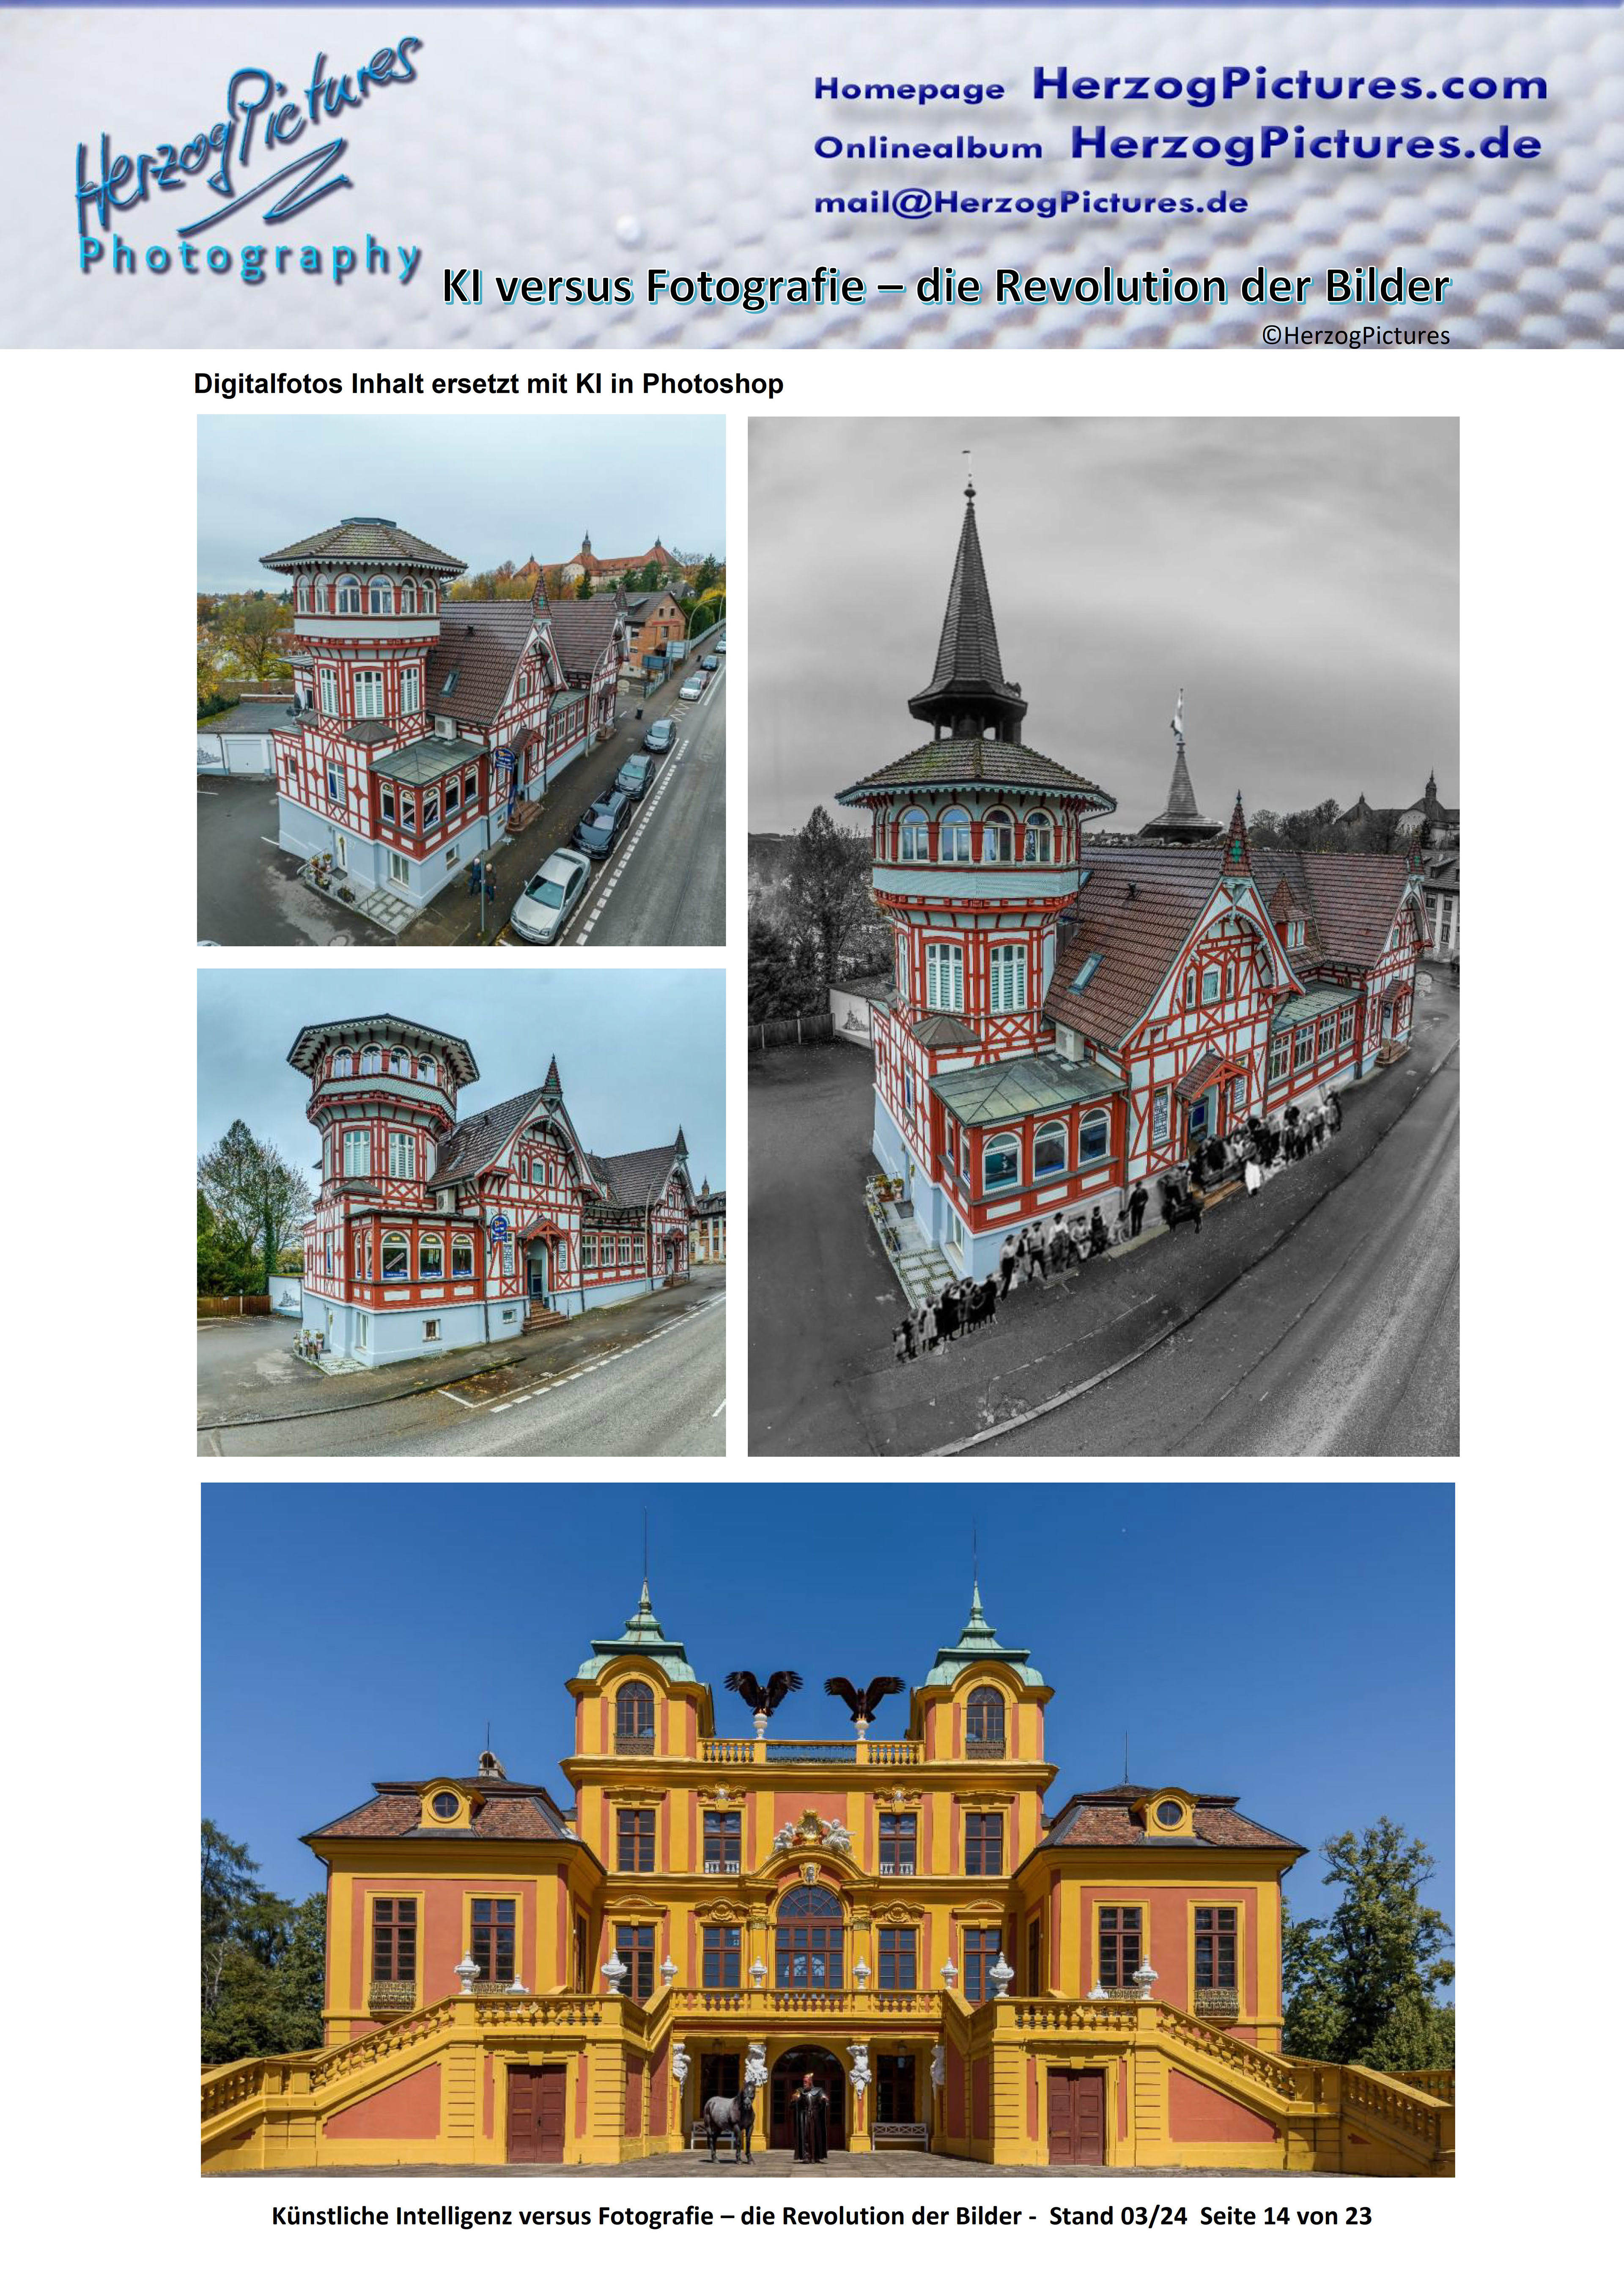1624x2296 pixels.
Task: Select the half-timbered house photo without cars
Action: click(461, 1212)
